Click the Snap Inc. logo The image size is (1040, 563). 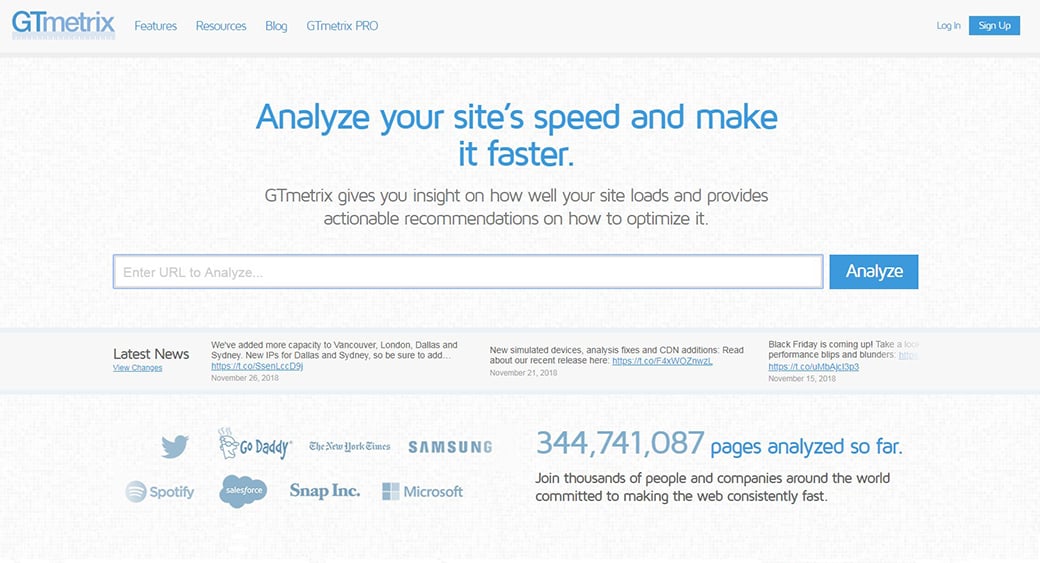tap(324, 491)
